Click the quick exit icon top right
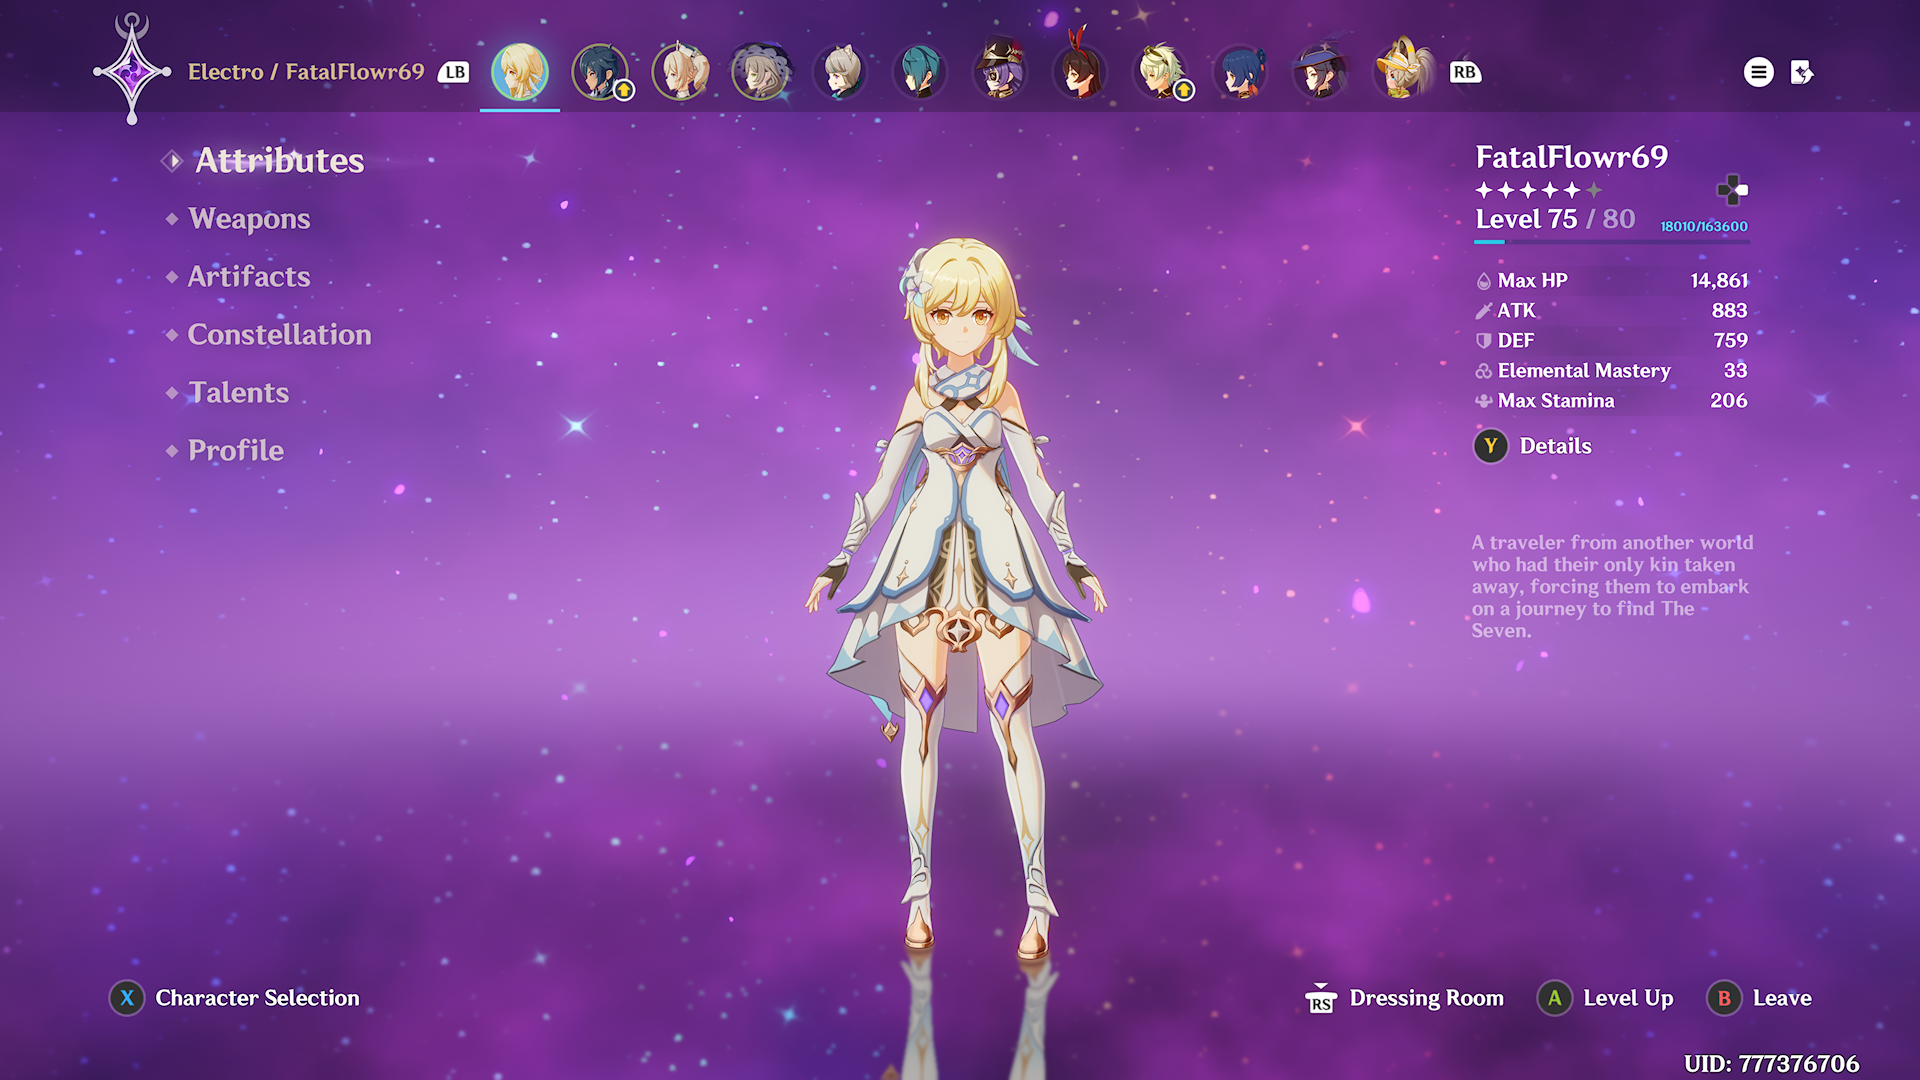Screen dimensions: 1920x1080 click(x=1802, y=72)
